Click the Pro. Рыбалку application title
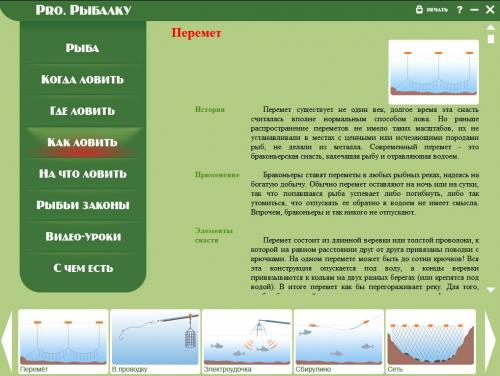Viewport: 500px width, 376px height. 83,10
